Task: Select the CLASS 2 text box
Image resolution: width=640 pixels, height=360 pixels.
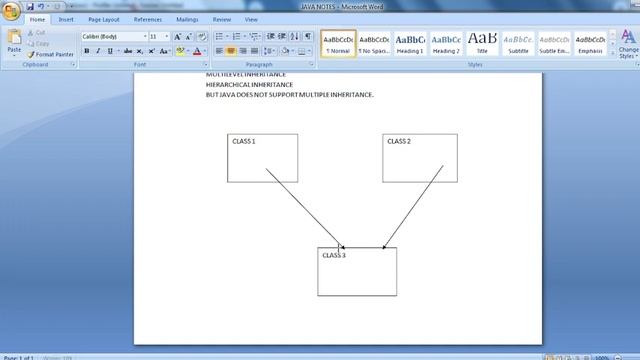Action: click(x=420, y=158)
